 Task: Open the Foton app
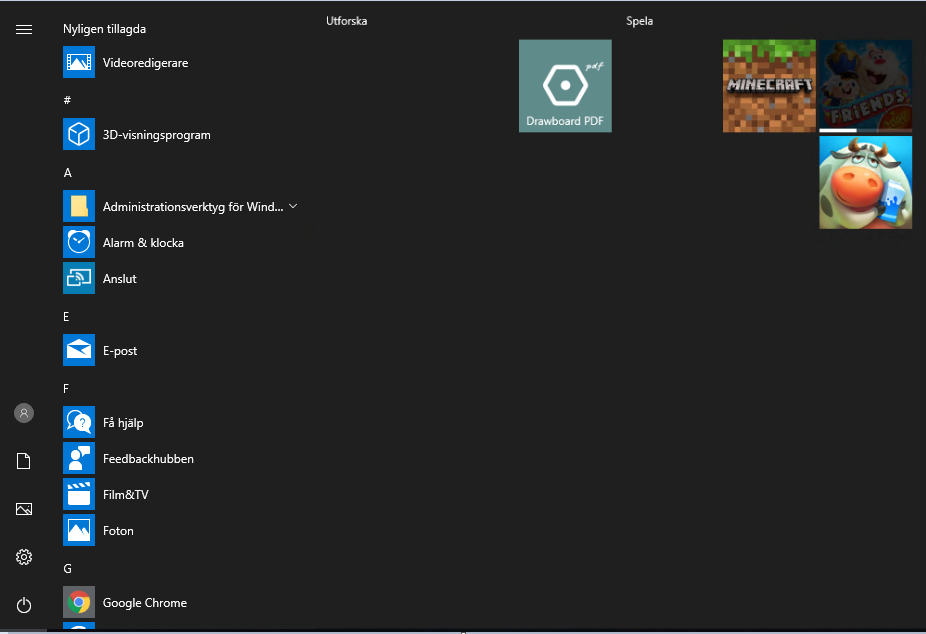(79, 531)
